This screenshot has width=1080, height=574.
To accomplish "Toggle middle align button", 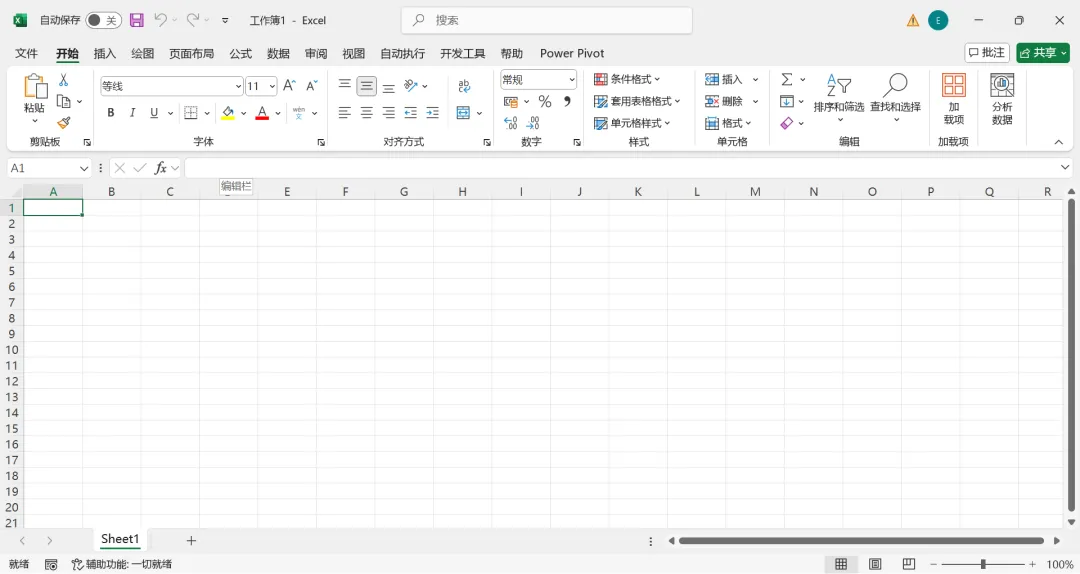I will [x=366, y=85].
